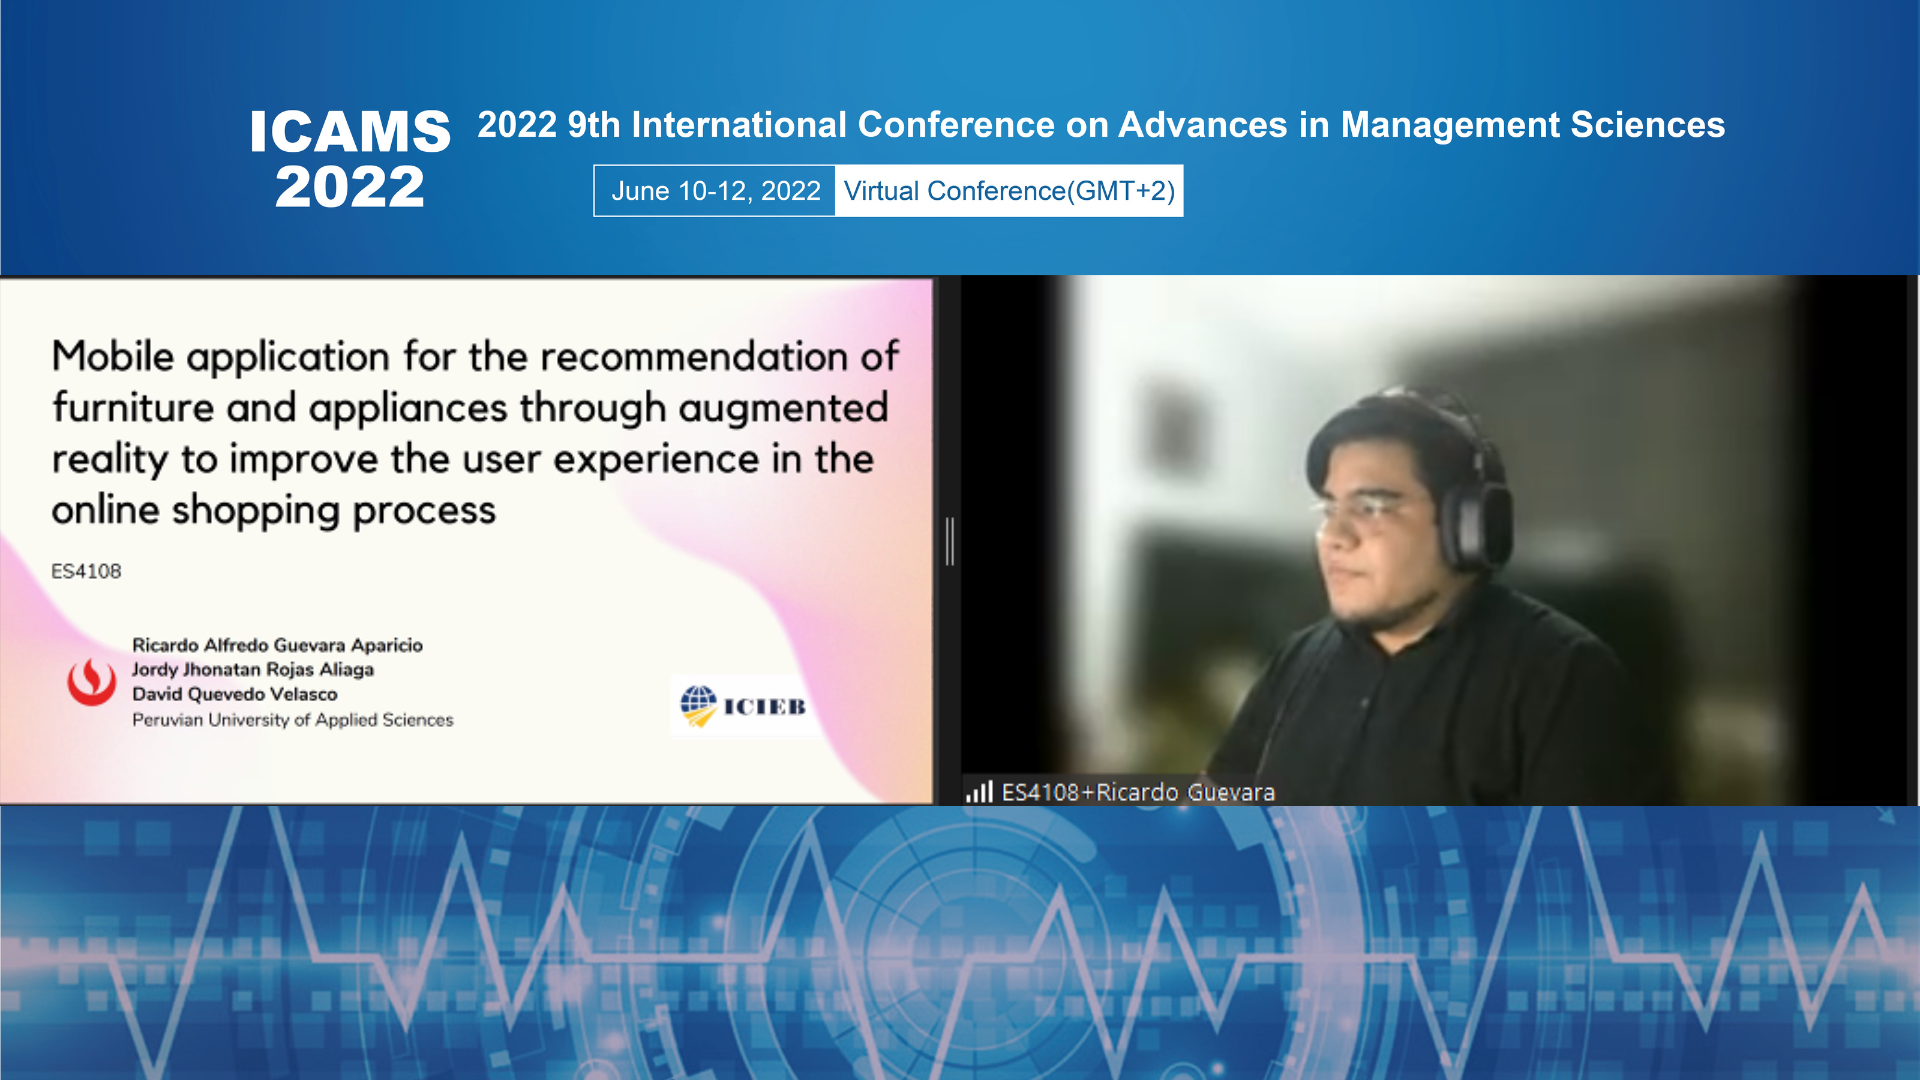Click the shared presentation slide panel
This screenshot has width=1920, height=1080.
tap(466, 540)
